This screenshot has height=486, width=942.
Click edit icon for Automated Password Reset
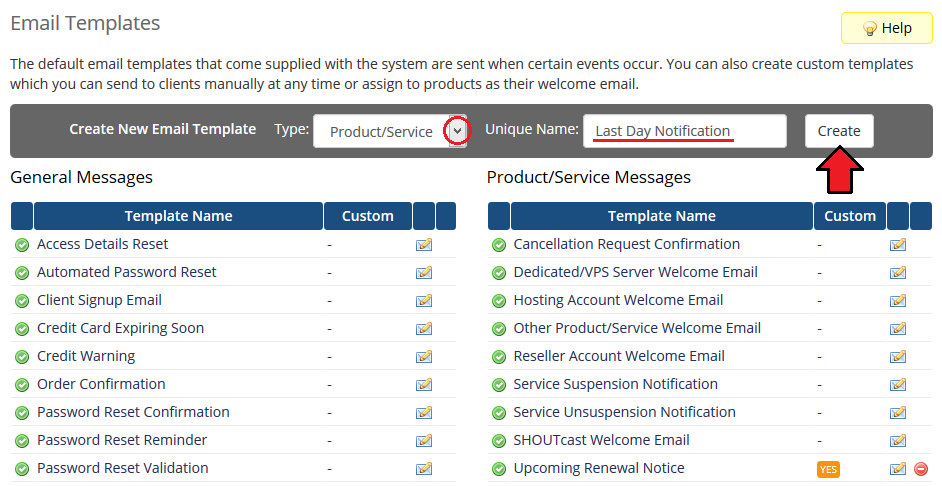(x=424, y=273)
